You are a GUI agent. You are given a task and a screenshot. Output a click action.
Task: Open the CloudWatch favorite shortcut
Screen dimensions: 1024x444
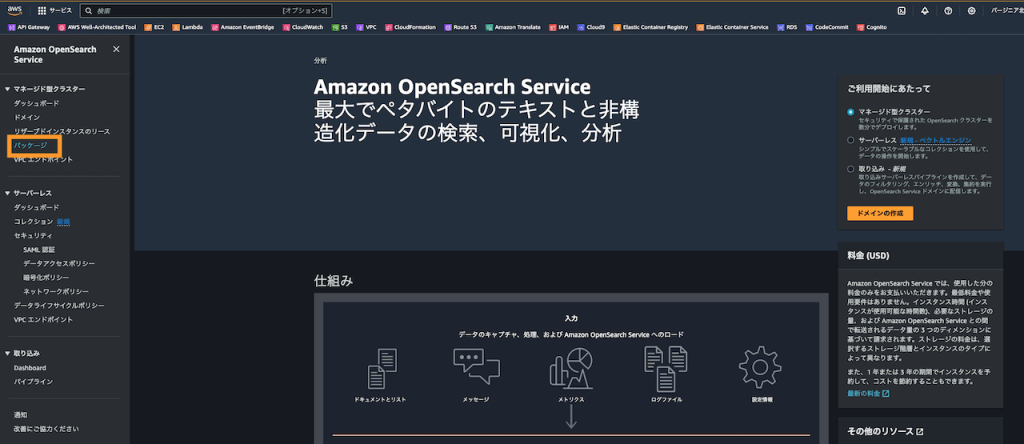(303, 27)
